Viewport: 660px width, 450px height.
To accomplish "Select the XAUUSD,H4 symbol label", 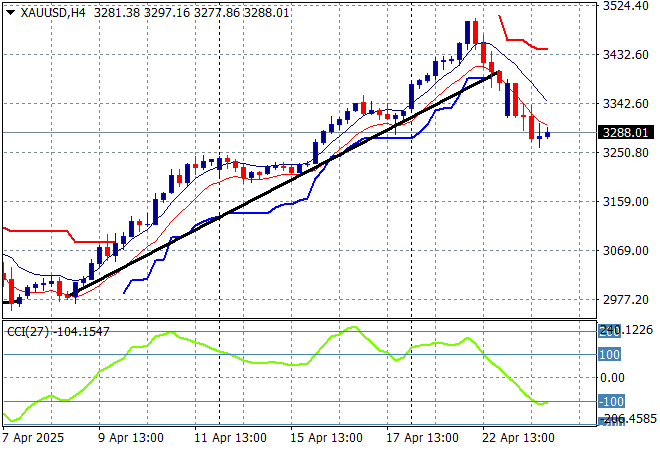I will [53, 13].
